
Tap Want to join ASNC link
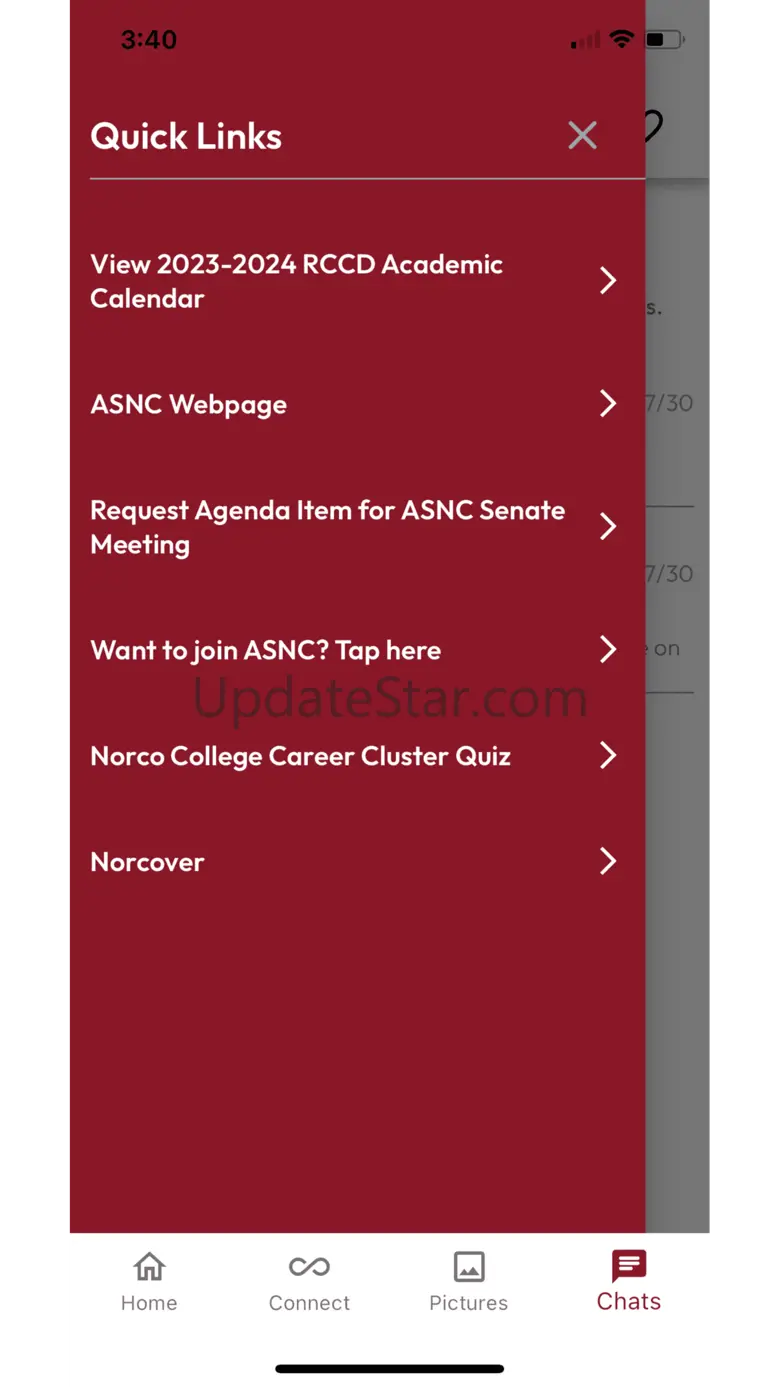tap(265, 650)
